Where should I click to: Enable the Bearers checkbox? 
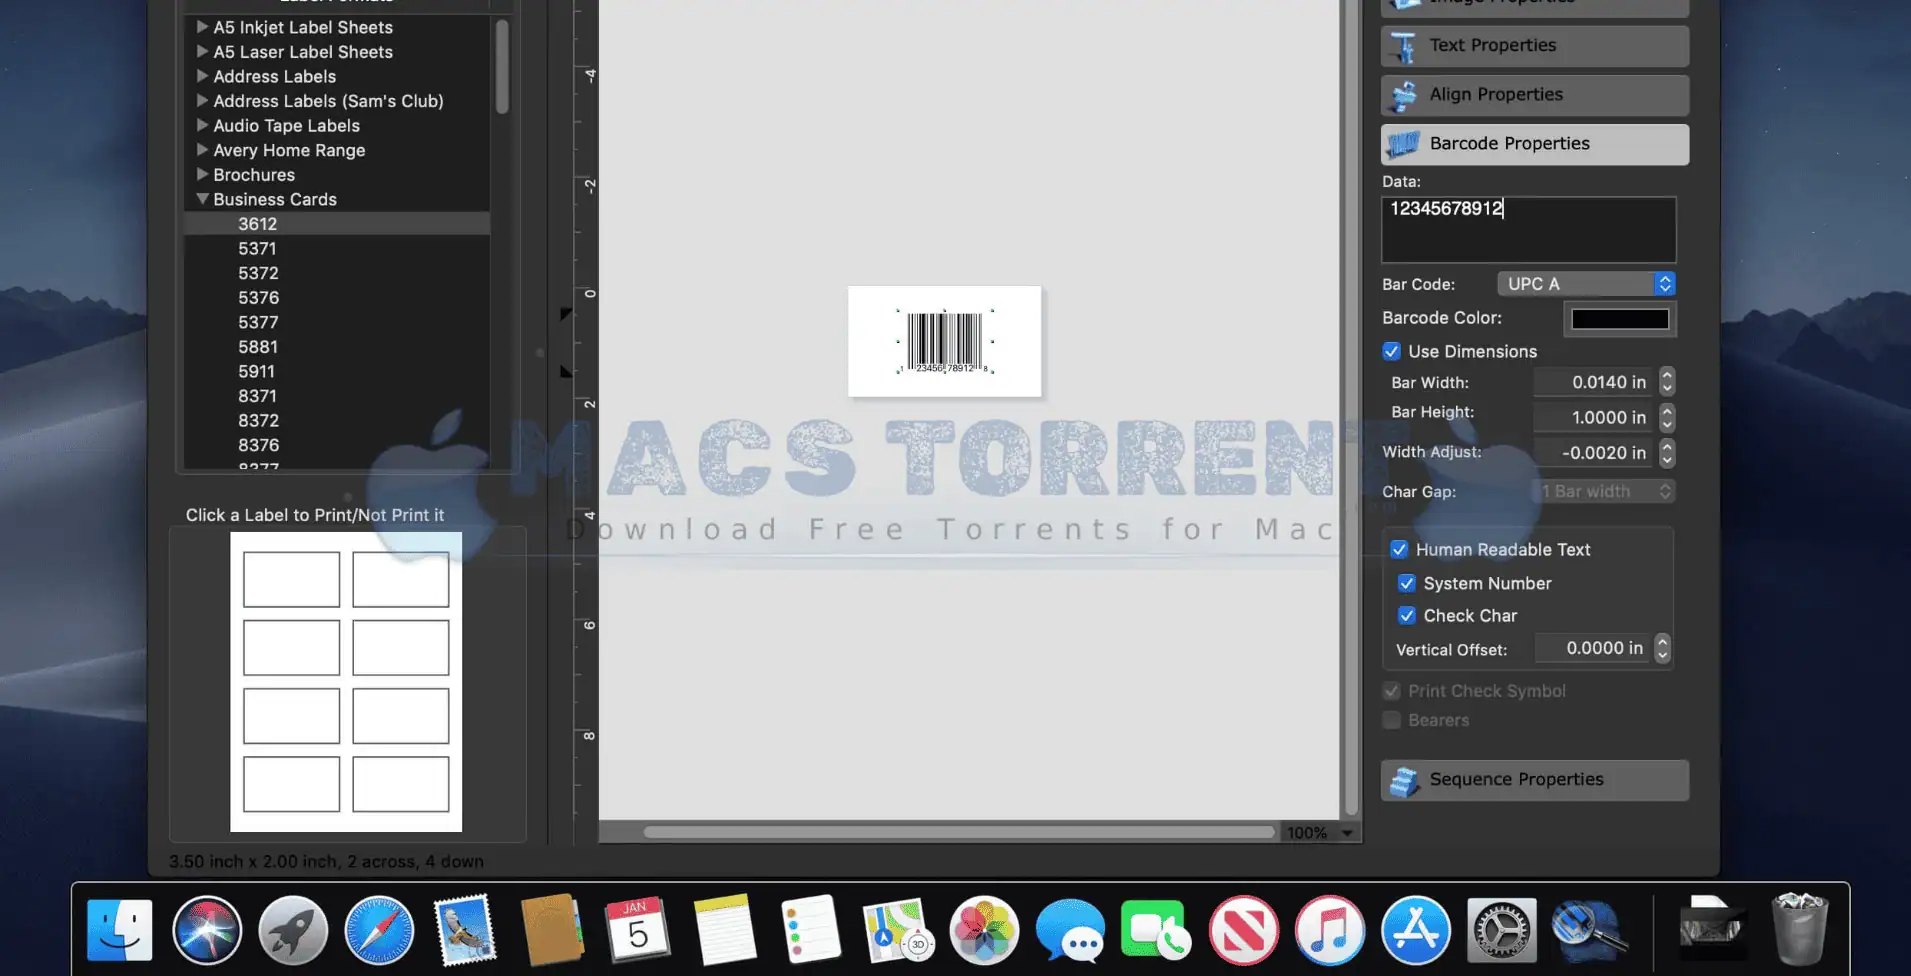click(1391, 720)
